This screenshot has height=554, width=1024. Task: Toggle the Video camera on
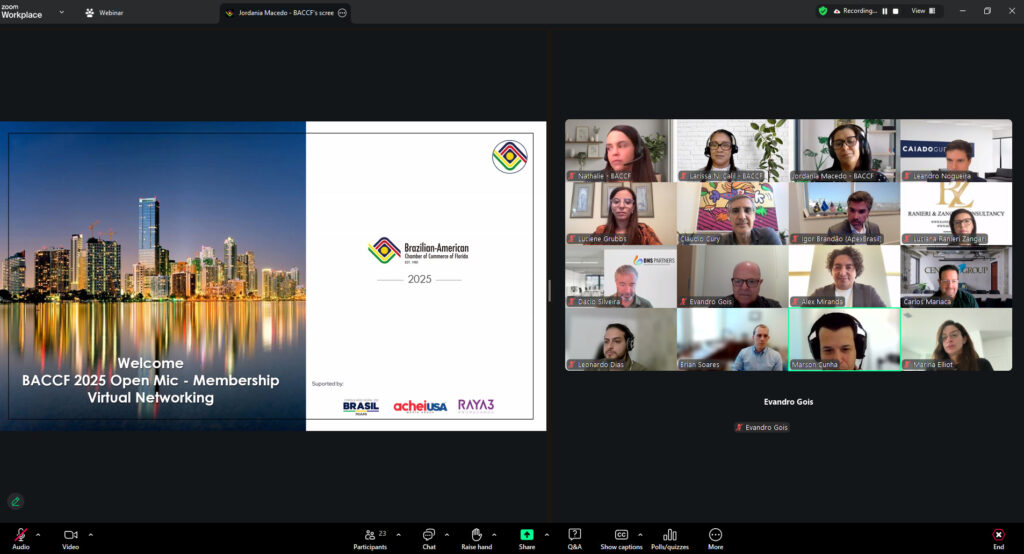coord(70,535)
